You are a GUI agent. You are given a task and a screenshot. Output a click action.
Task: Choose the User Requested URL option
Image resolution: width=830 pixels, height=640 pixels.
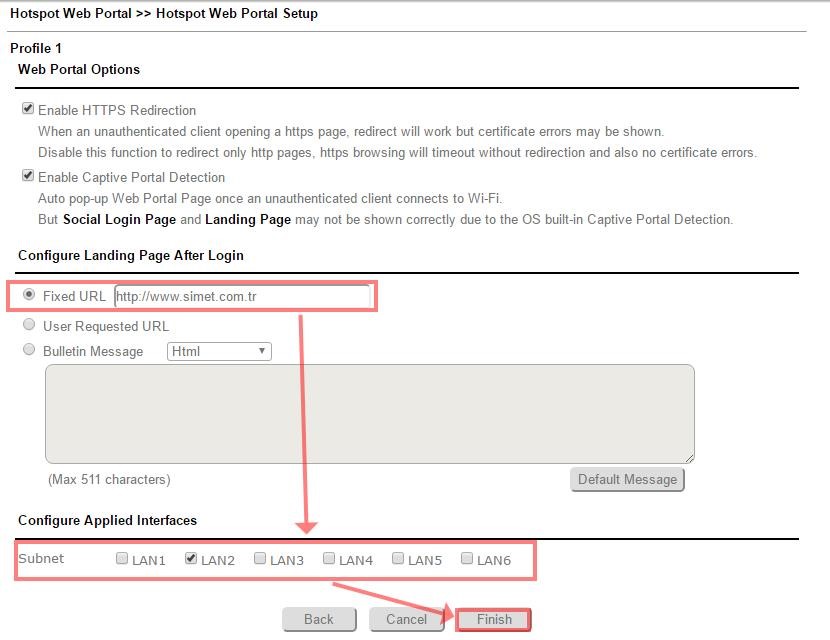pyautogui.click(x=29, y=325)
